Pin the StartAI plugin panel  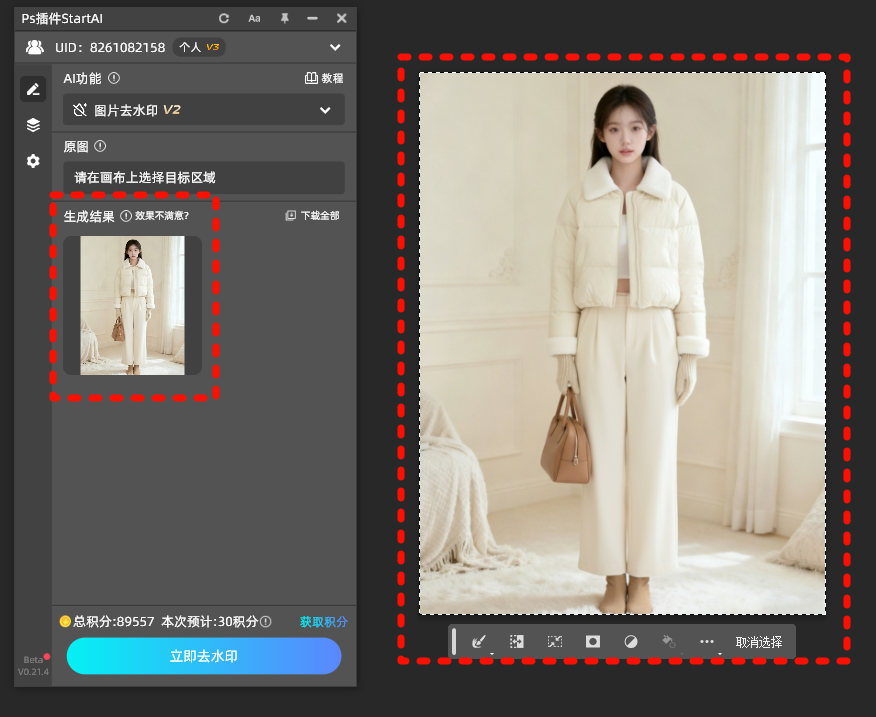click(x=284, y=18)
